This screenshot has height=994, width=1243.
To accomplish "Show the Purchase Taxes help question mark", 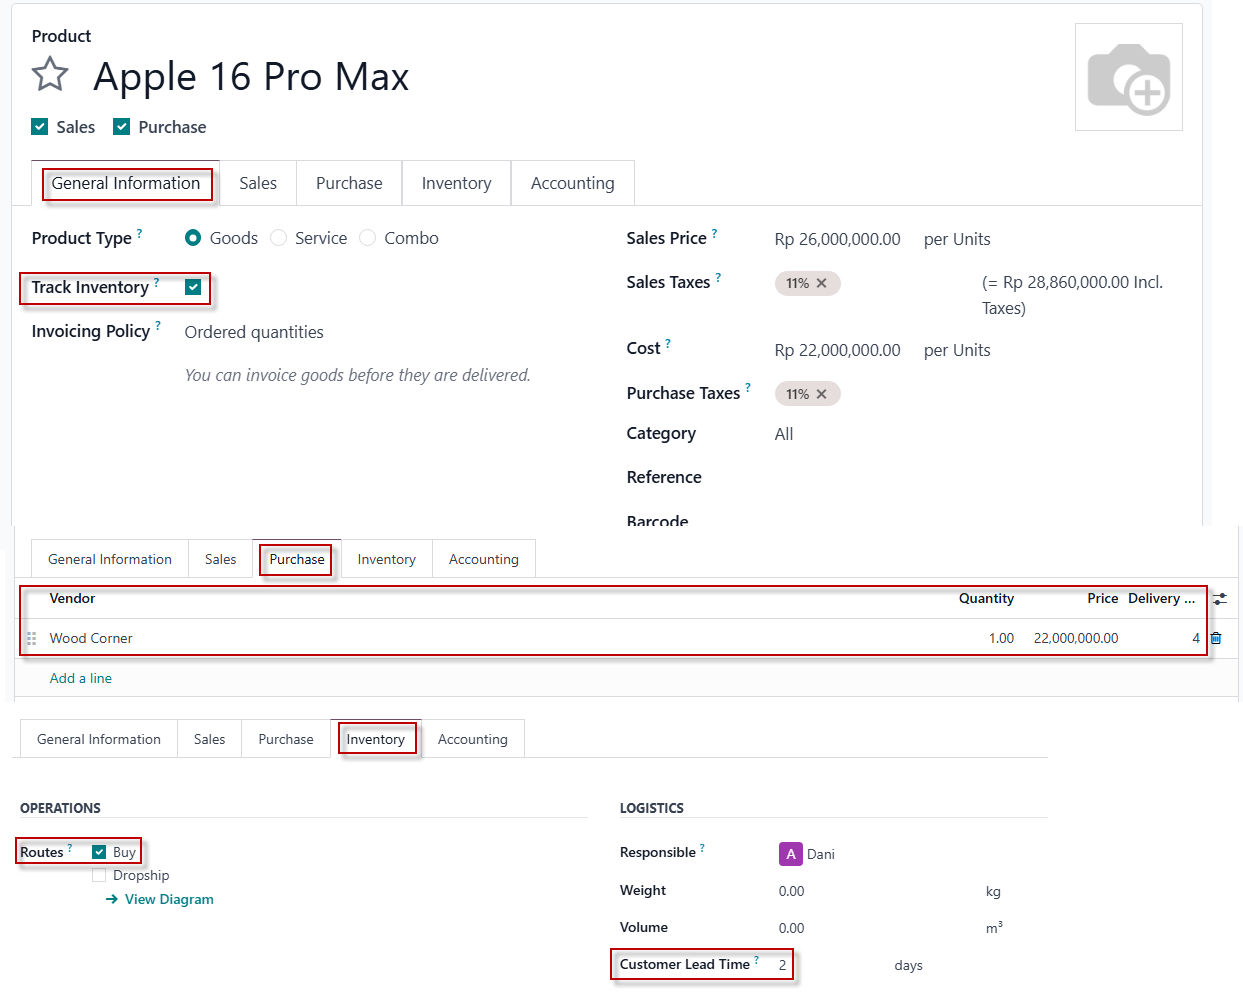I will click(748, 387).
